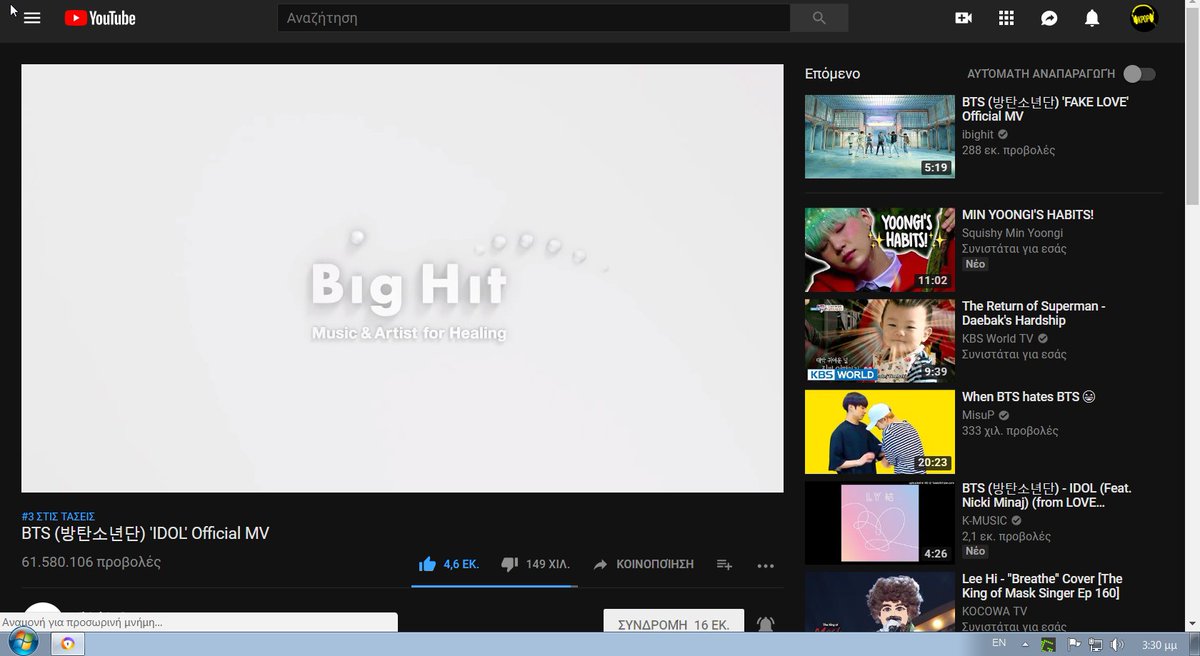Dislike the video with thumbs down
1200x656 pixels.
click(509, 564)
